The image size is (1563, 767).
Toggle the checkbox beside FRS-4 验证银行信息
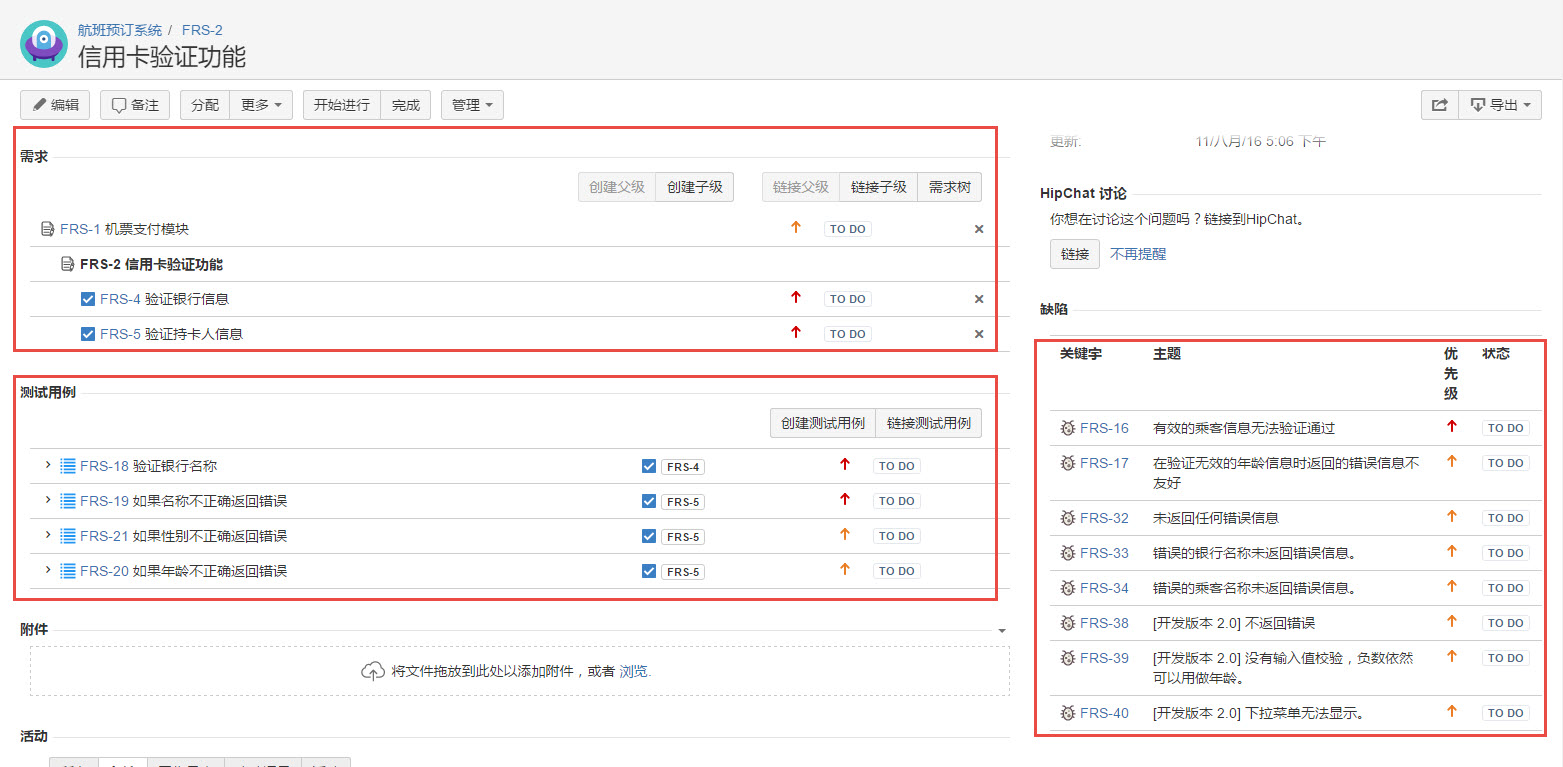[88, 299]
